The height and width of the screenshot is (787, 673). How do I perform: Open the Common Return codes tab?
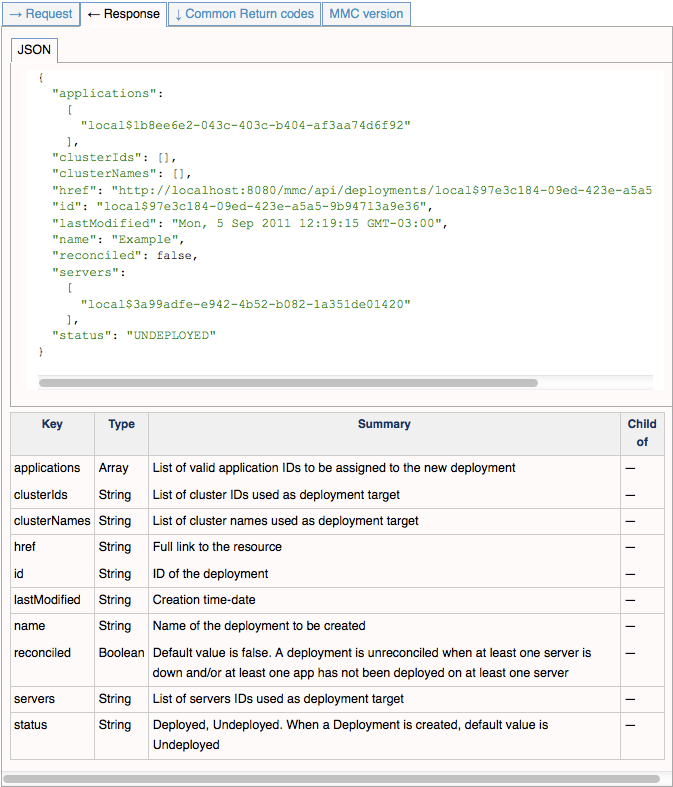coord(244,14)
